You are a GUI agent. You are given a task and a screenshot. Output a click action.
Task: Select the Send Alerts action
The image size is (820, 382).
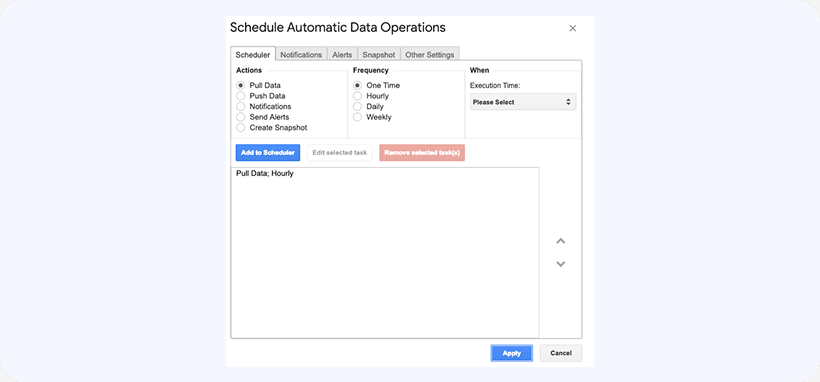tap(241, 117)
